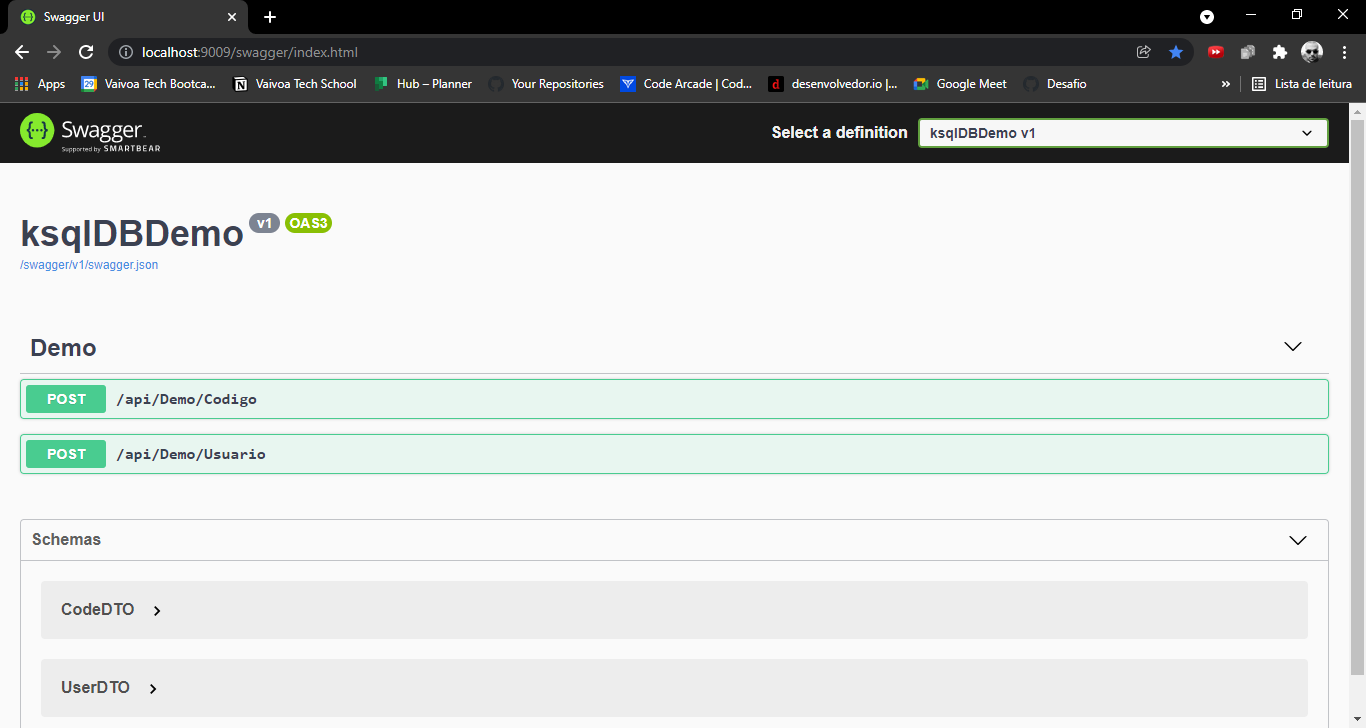
Task: Show more bookmarks with the double chevron
Action: tap(1226, 84)
